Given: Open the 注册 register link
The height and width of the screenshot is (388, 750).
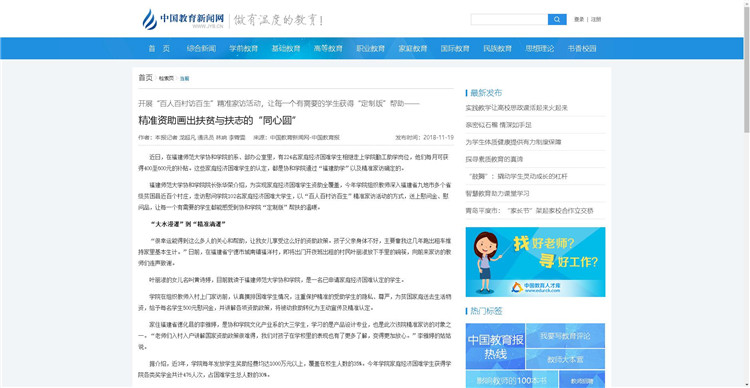Looking at the screenshot, I should click(596, 20).
